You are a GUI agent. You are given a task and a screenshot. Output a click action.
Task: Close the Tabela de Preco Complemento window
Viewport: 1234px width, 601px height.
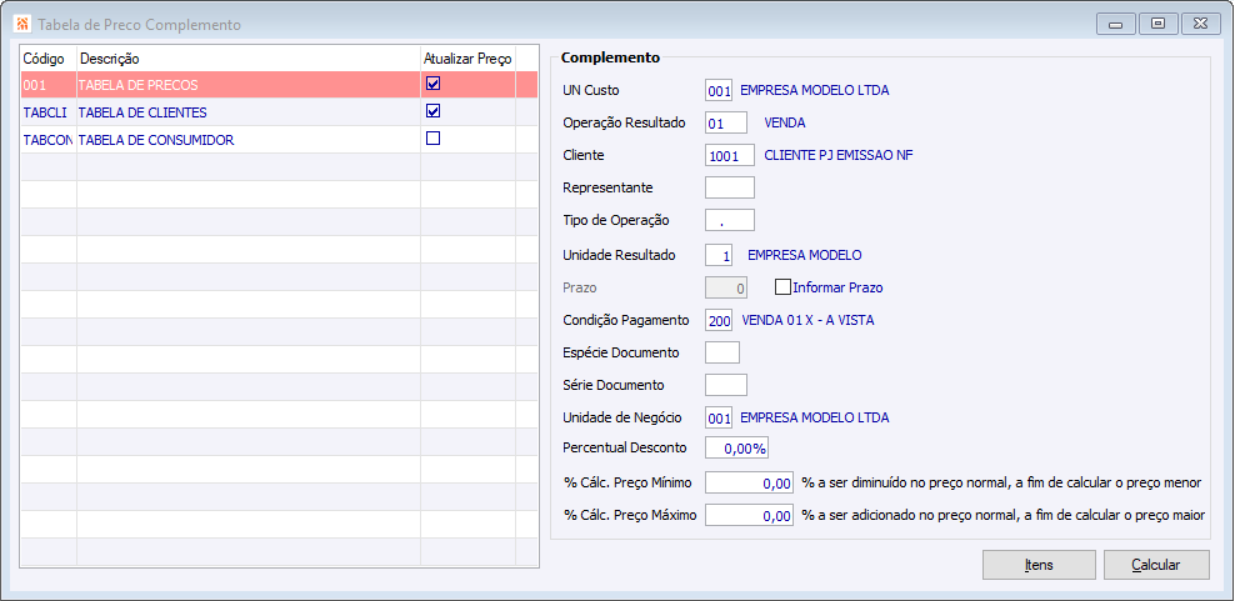pyautogui.click(x=1201, y=24)
